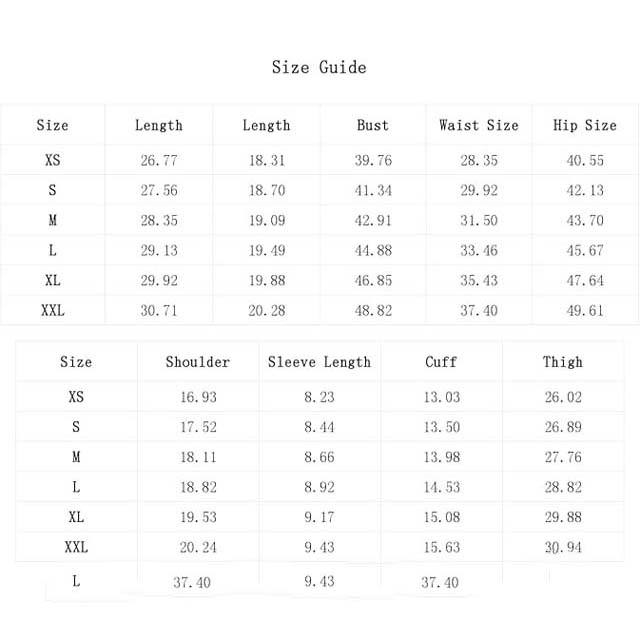
Task: Select the M sleeve length value 8.66
Action: (319, 457)
